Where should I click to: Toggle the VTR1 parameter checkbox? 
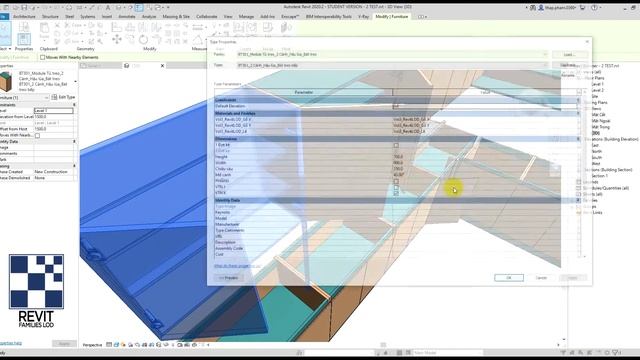click(396, 187)
